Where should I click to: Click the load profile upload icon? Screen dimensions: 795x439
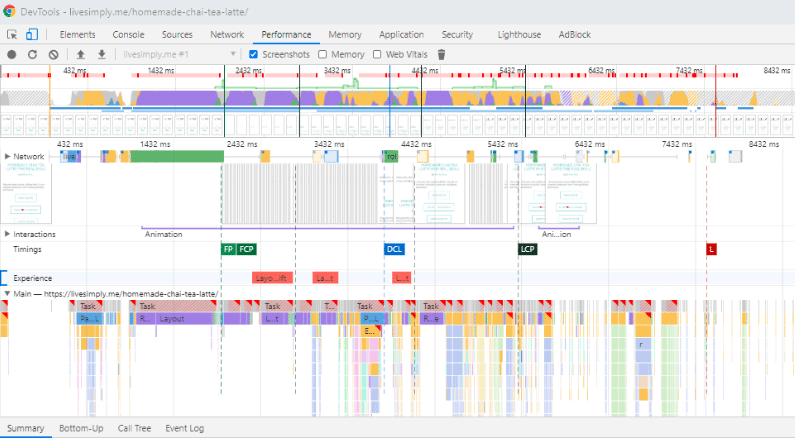point(81,54)
